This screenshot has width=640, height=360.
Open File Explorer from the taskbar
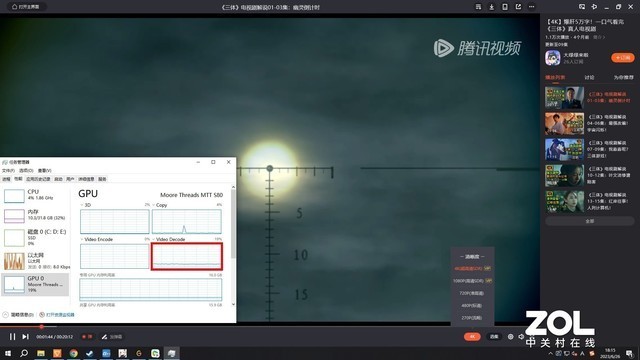(41, 353)
